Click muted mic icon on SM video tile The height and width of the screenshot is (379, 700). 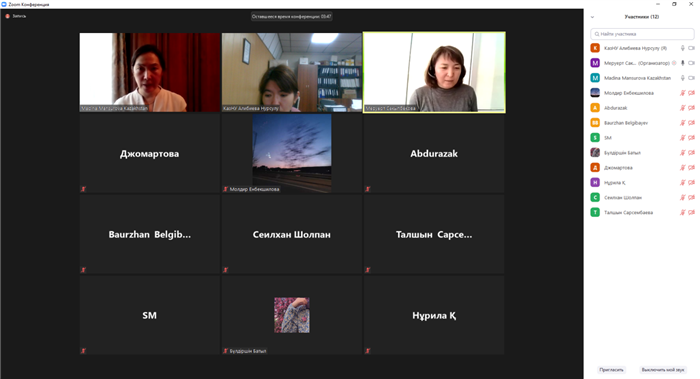point(83,350)
